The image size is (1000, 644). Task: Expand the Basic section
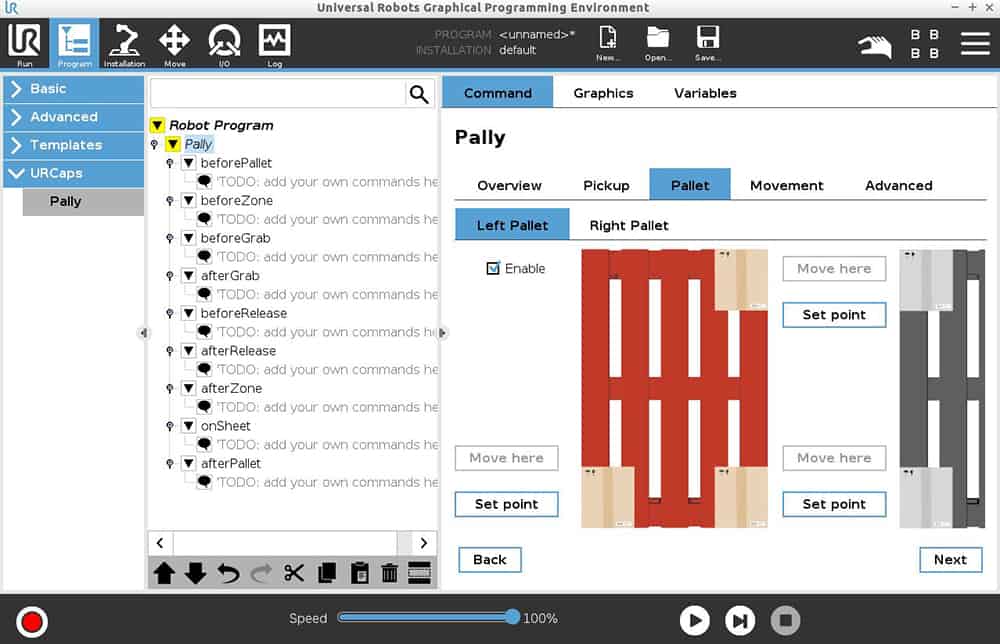click(x=74, y=89)
